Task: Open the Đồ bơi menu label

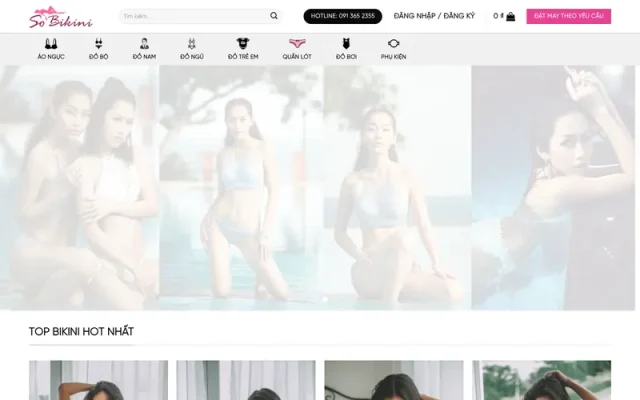Action: [x=346, y=57]
